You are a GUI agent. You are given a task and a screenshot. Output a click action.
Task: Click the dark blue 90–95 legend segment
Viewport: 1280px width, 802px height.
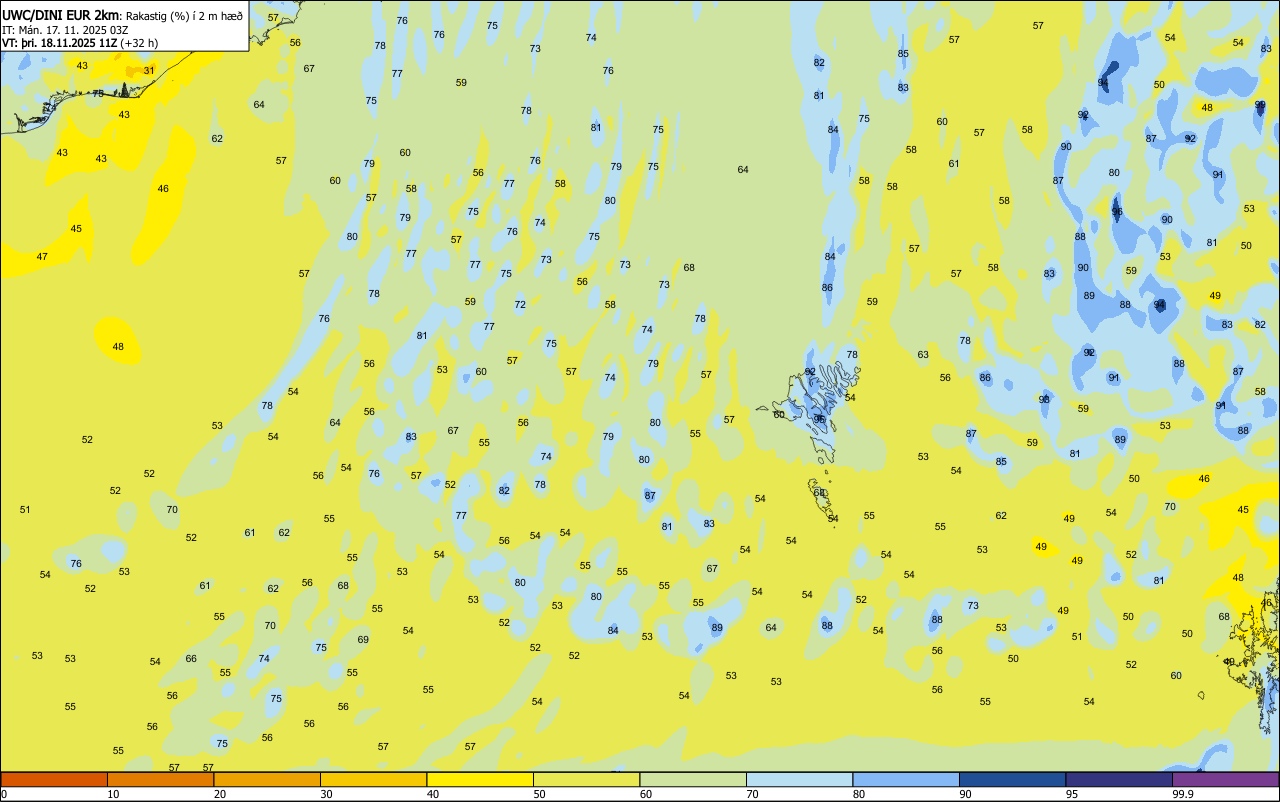[1012, 779]
